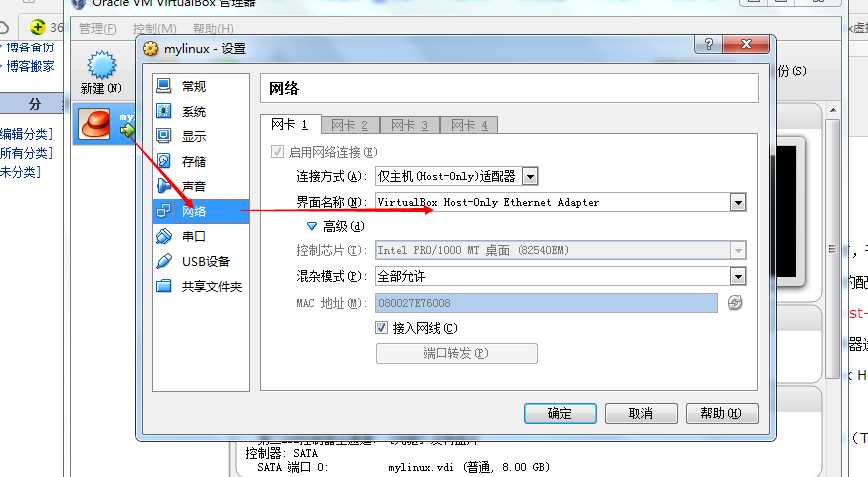
Task: Click the 未分类 link
Action: (20, 172)
